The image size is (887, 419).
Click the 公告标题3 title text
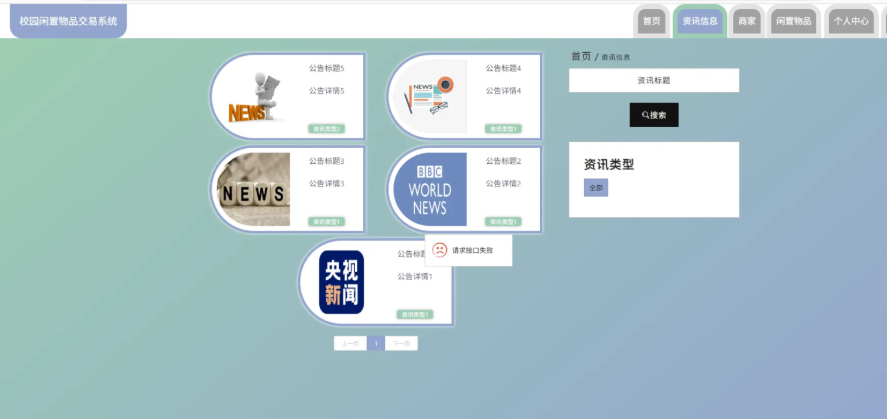[326, 161]
